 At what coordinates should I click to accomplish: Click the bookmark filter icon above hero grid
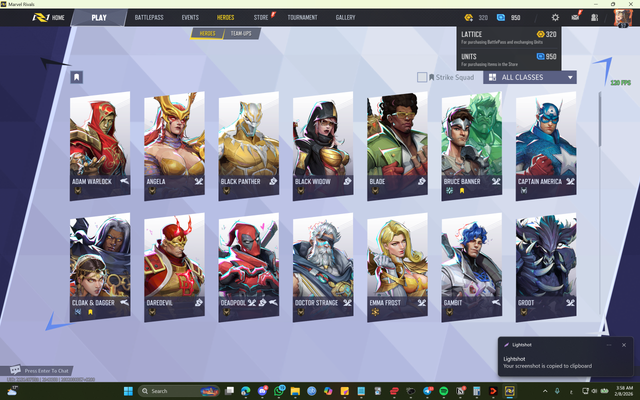76,77
